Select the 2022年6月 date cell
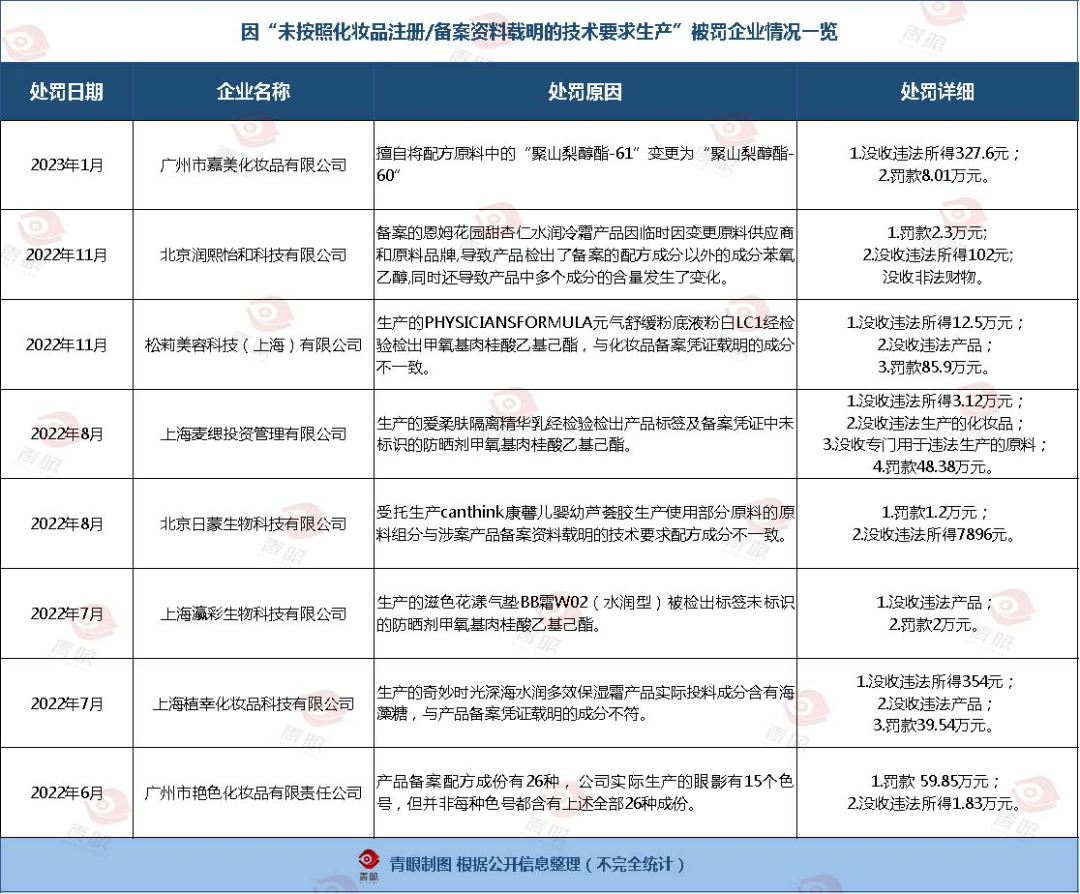Image resolution: width=1080 pixels, height=894 pixels. click(x=66, y=792)
